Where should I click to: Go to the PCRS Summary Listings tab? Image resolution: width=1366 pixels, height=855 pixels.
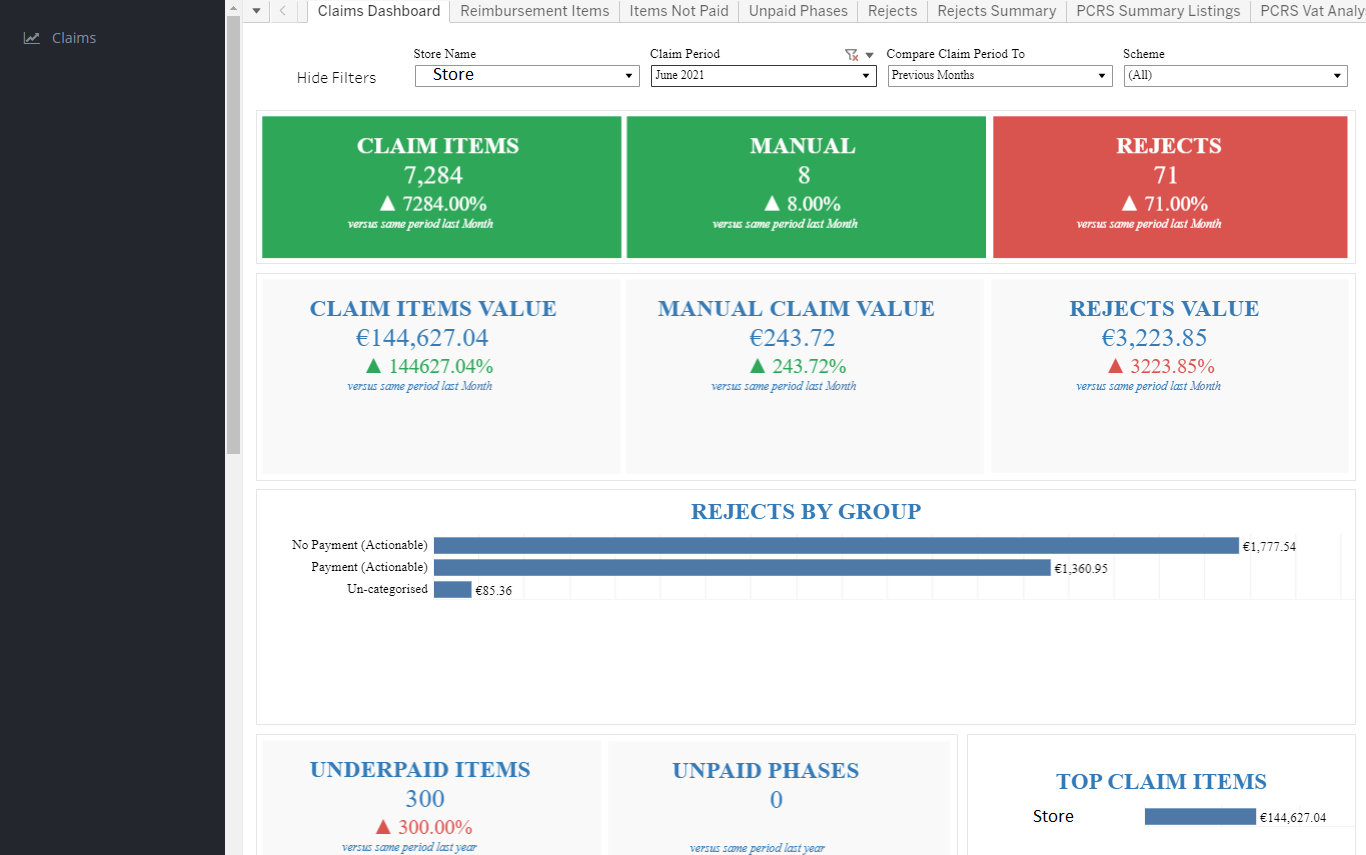coord(1158,11)
